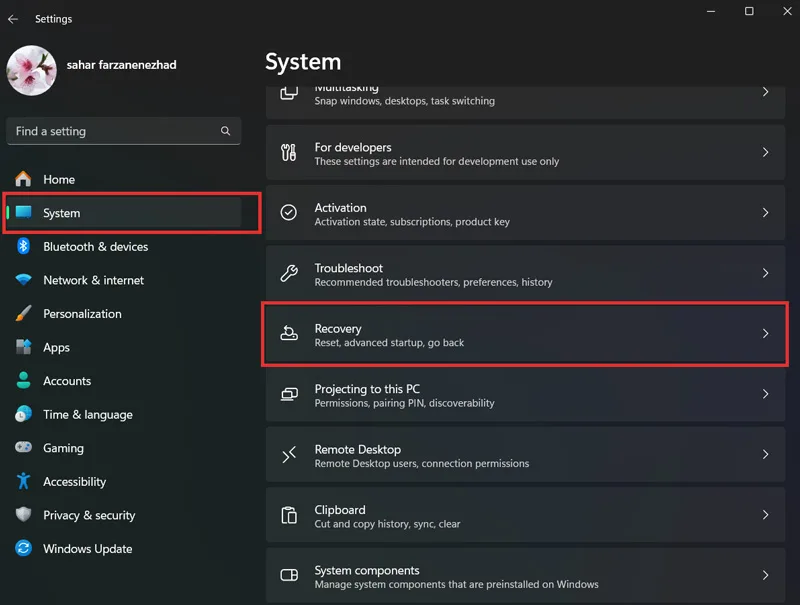Click 'Activation state, subscriptions, product key' text
This screenshot has width=800, height=605.
(x=412, y=222)
